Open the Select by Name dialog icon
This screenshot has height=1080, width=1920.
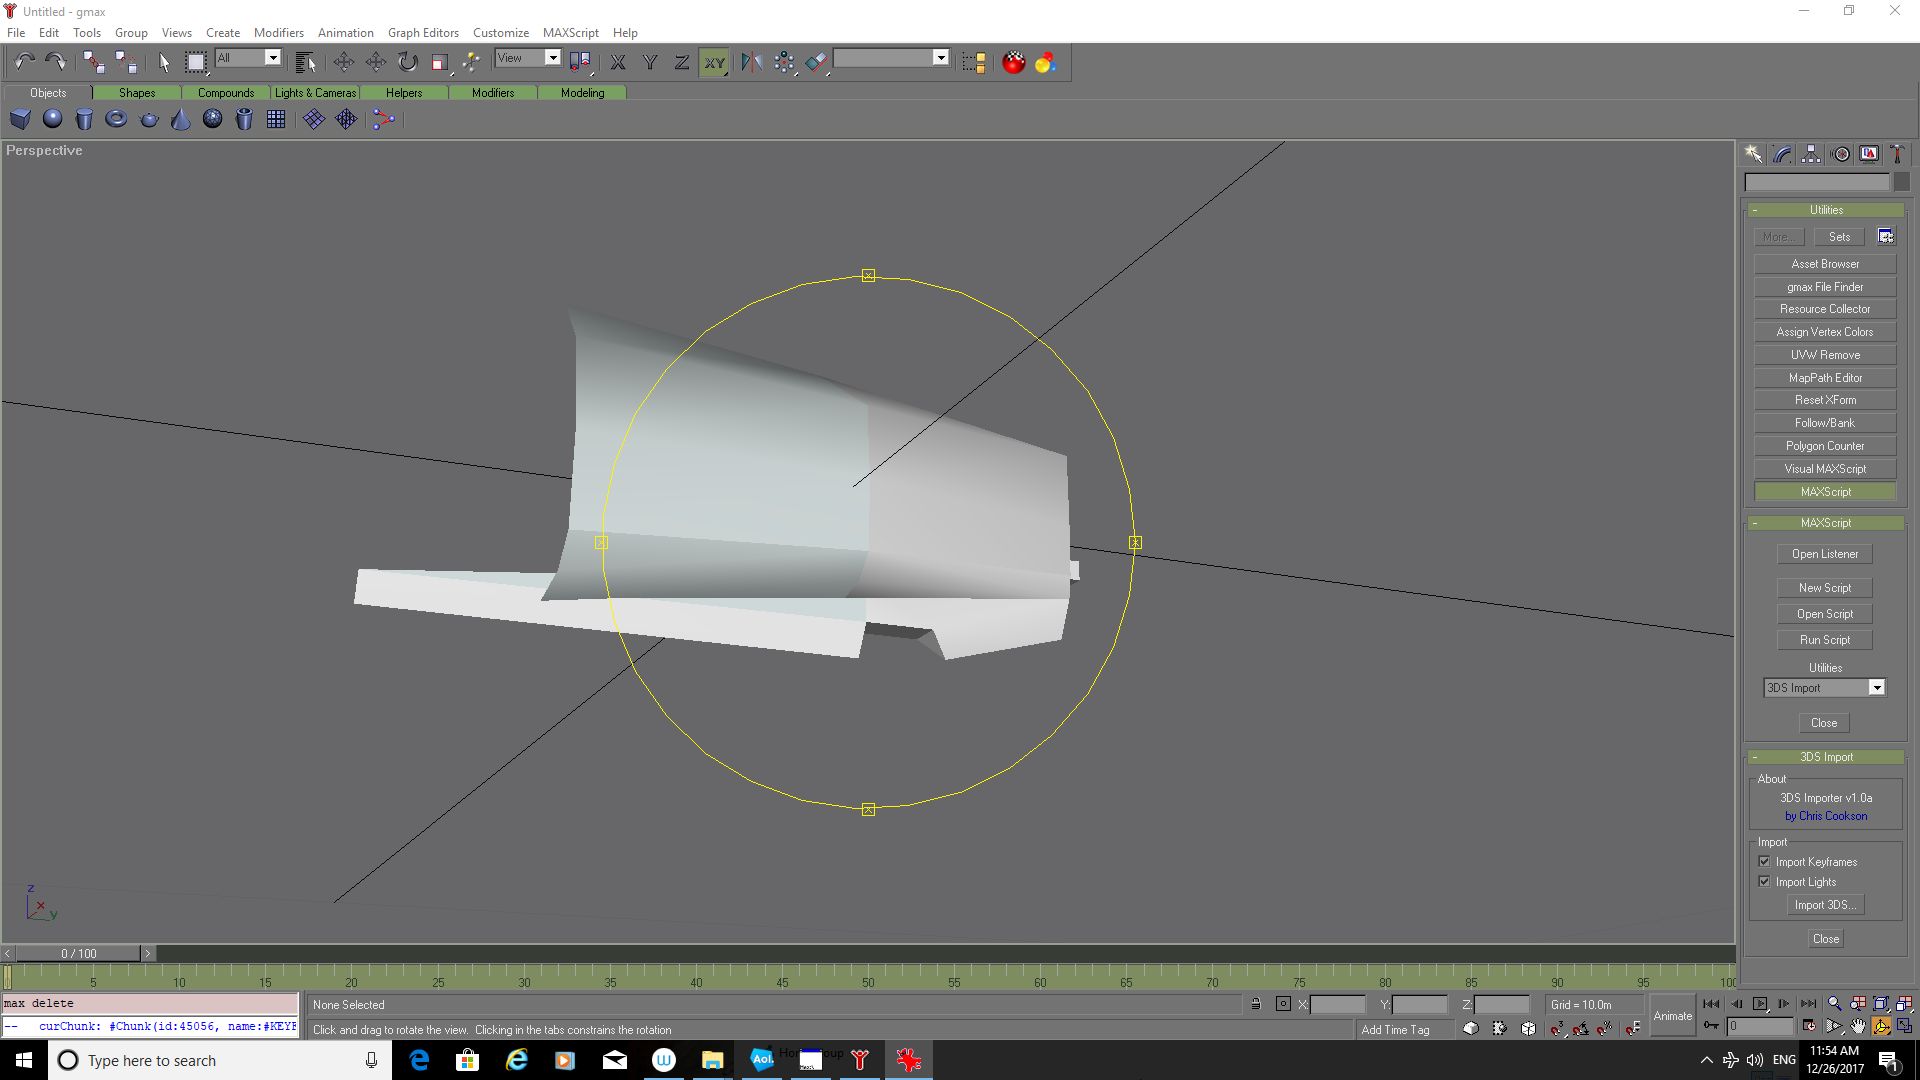point(305,61)
